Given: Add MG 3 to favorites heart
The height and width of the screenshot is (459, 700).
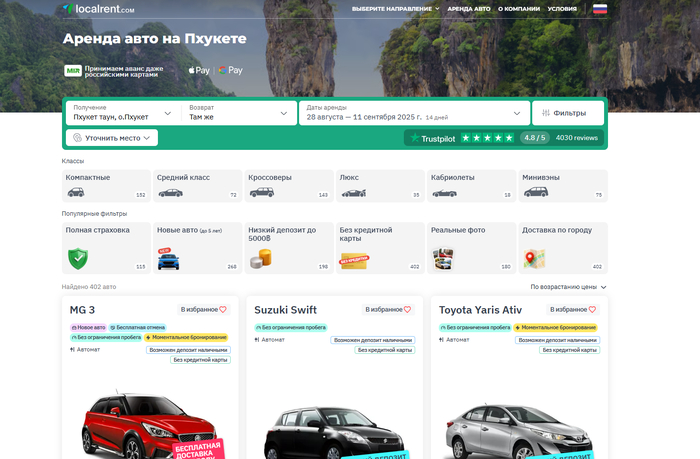Looking at the screenshot, I should pyautogui.click(x=223, y=309).
